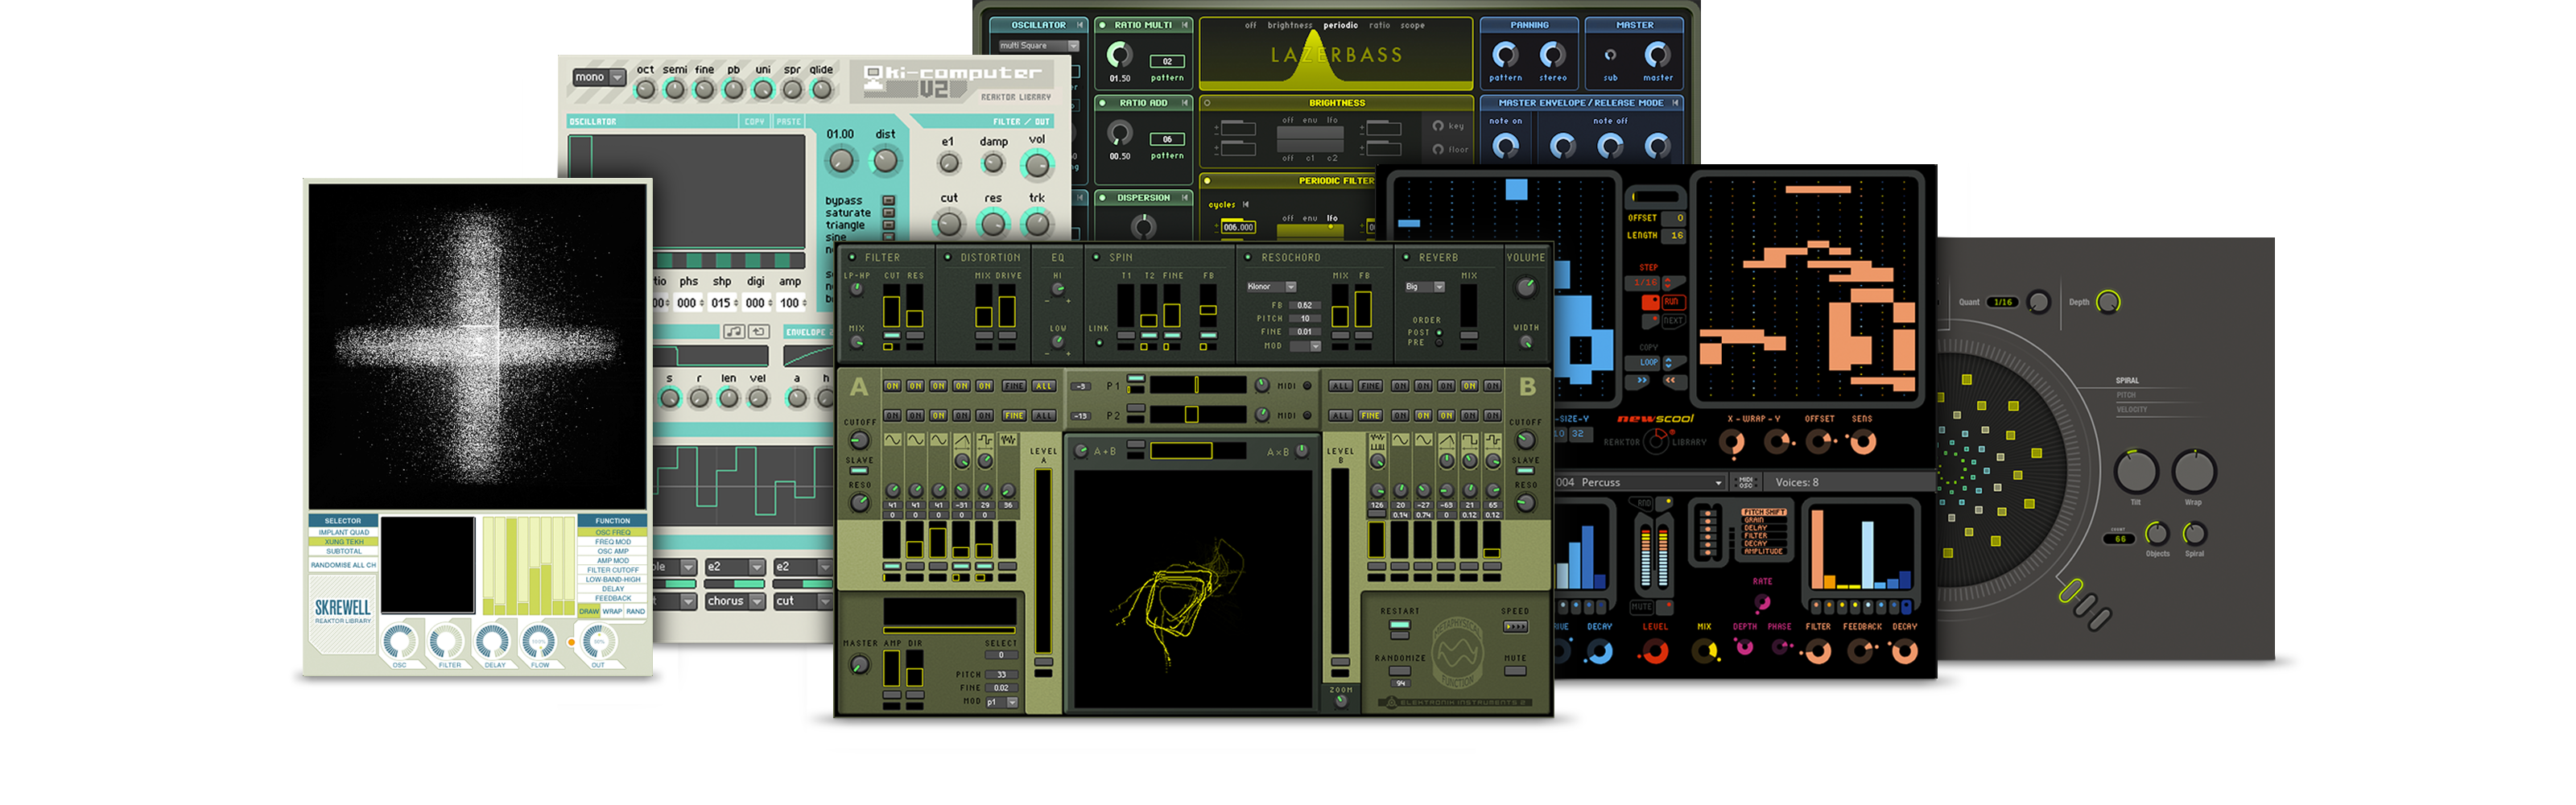Click the DRAW button in Skrewell
2576x805 pixels.
click(x=589, y=611)
